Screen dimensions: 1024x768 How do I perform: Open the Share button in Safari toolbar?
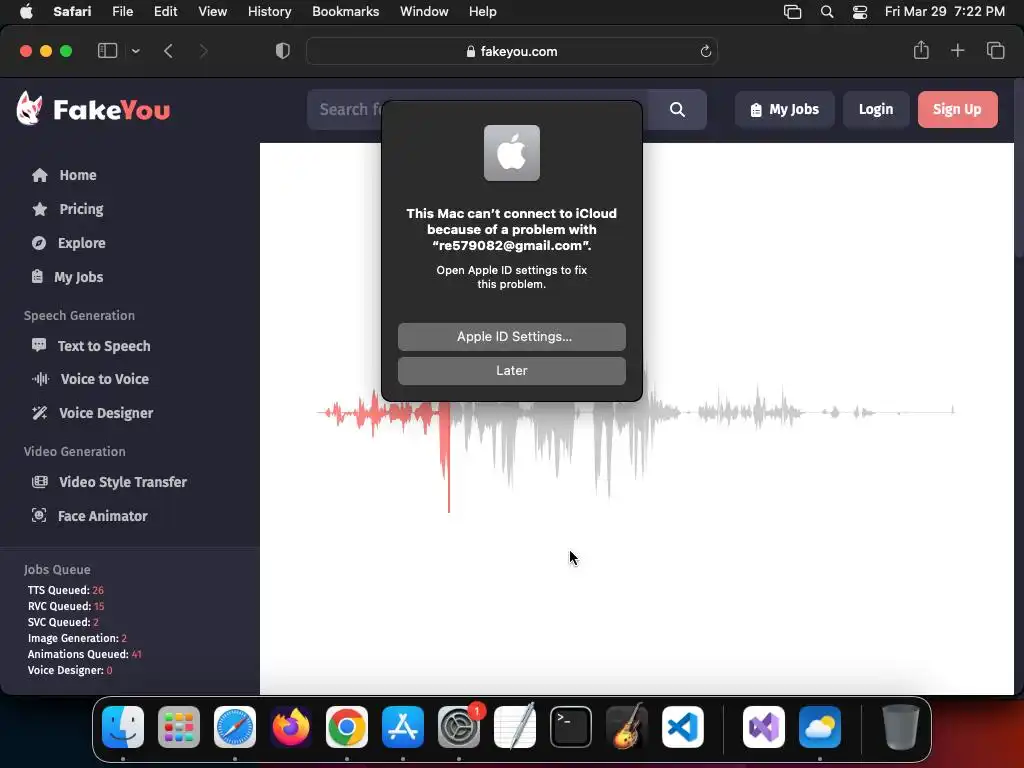pyautogui.click(x=921, y=50)
